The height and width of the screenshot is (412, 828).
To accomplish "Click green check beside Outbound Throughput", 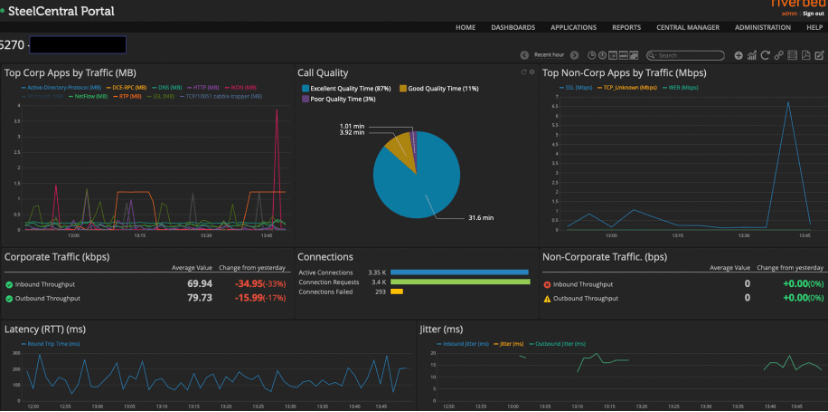I will 9,298.
